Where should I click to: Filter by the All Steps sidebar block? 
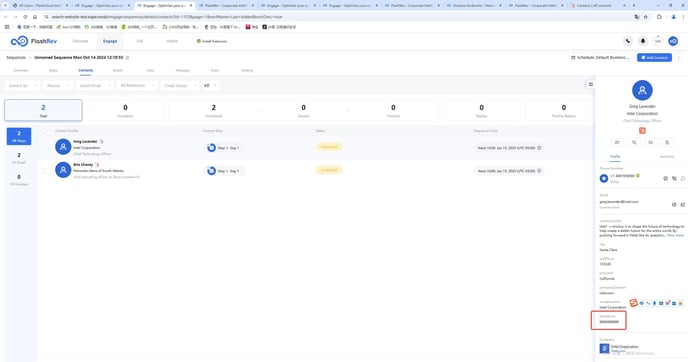tap(19, 136)
